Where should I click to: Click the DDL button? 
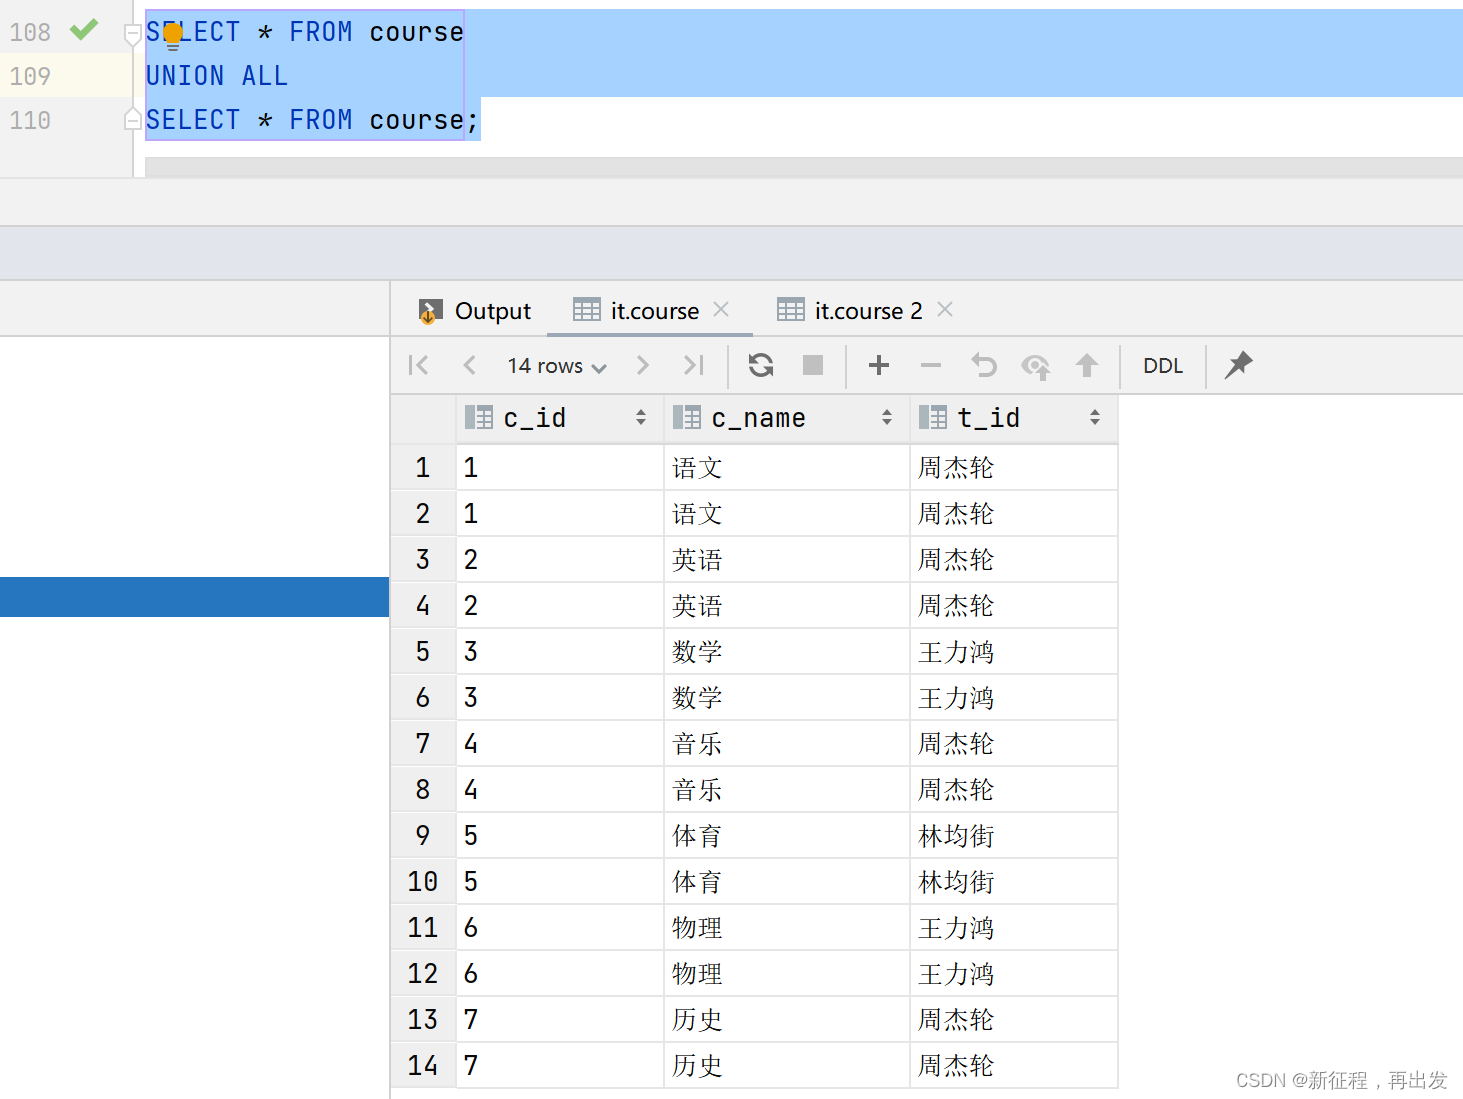(x=1163, y=366)
